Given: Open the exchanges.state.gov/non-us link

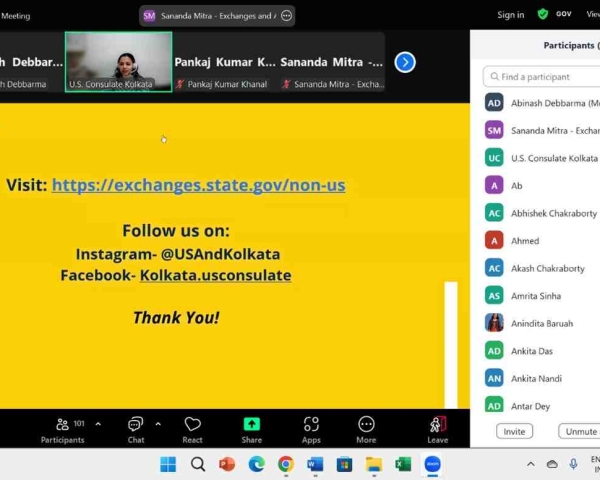Looking at the screenshot, I should [198, 185].
